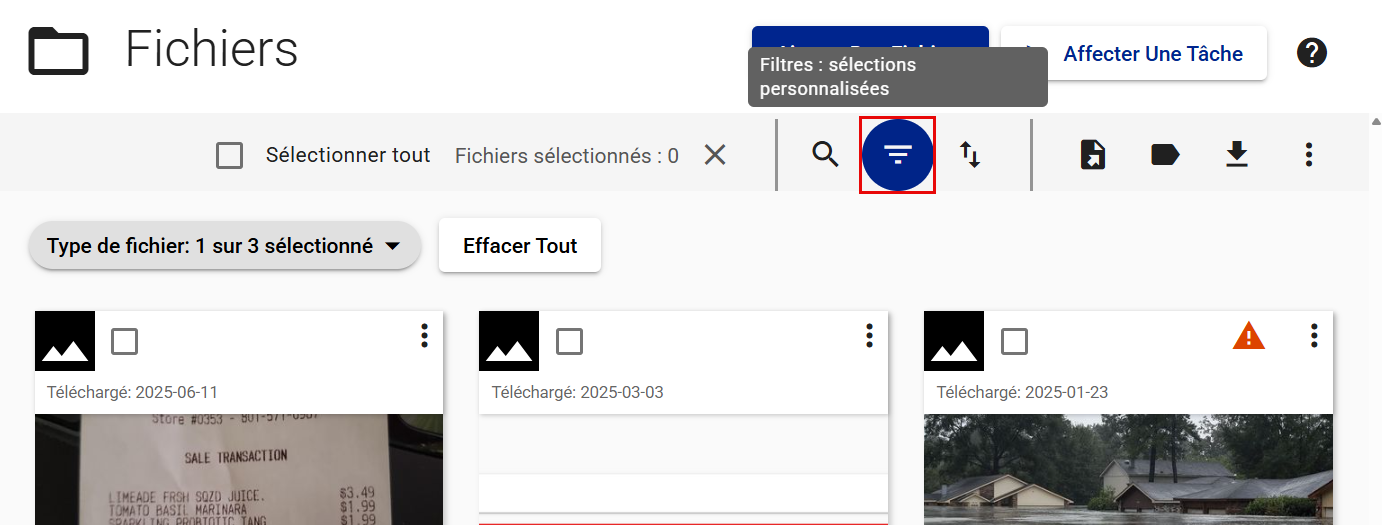Screen dimensions: 1382x525
Task: Click the warning triangle on third file
Action: click(1248, 337)
